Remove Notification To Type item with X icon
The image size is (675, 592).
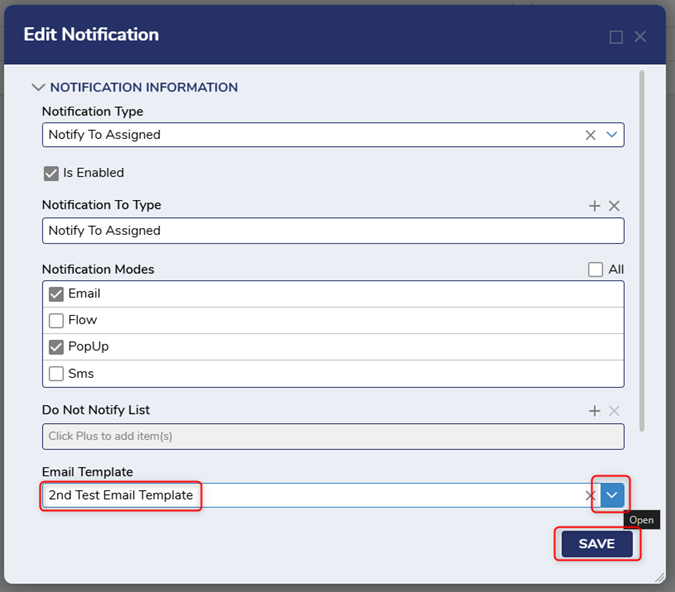coord(614,206)
